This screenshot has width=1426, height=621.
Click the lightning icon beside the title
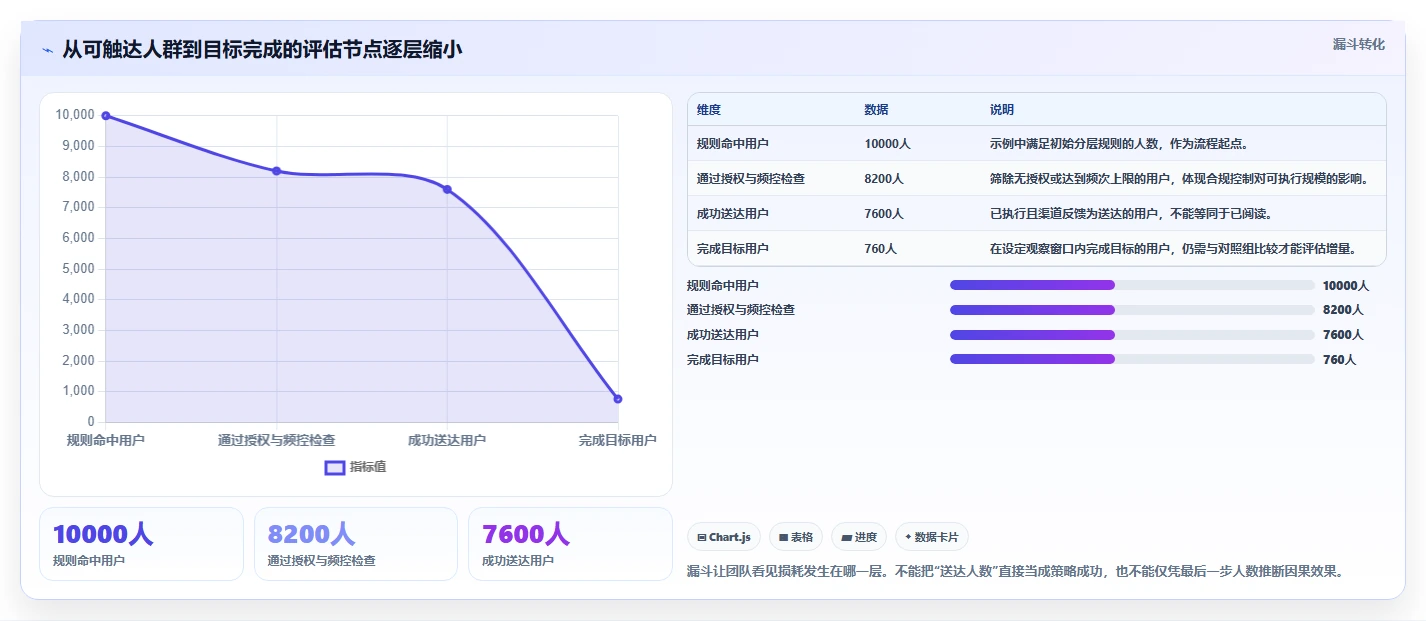(48, 50)
